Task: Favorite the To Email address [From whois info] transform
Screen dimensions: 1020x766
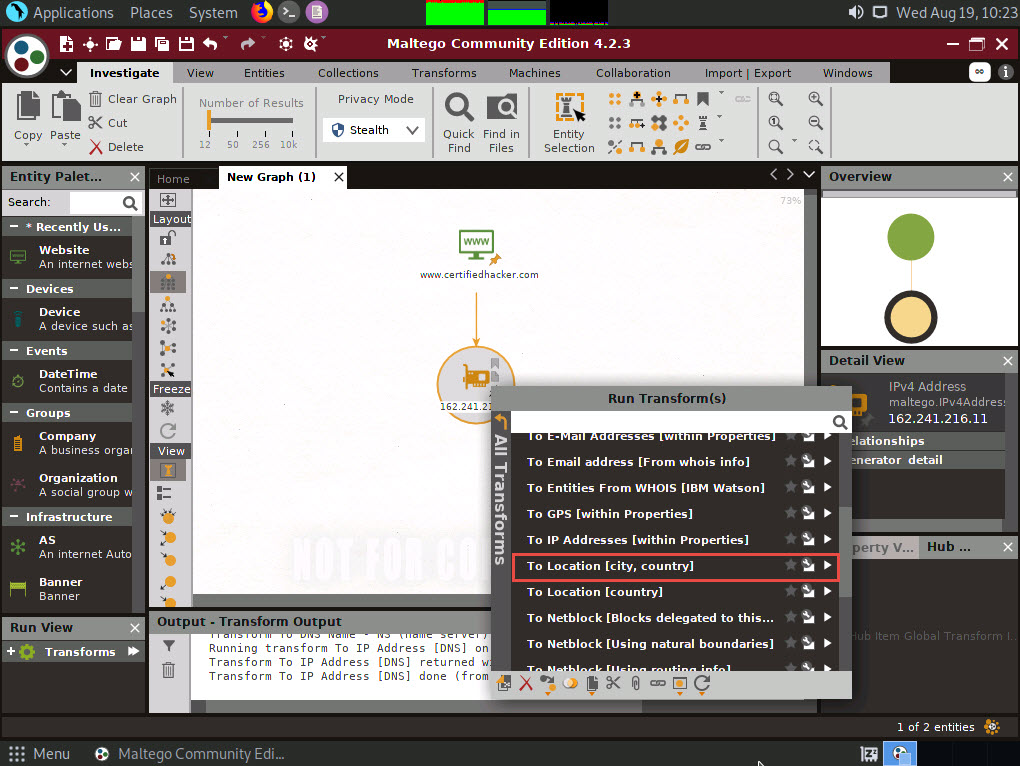Action: coord(790,461)
